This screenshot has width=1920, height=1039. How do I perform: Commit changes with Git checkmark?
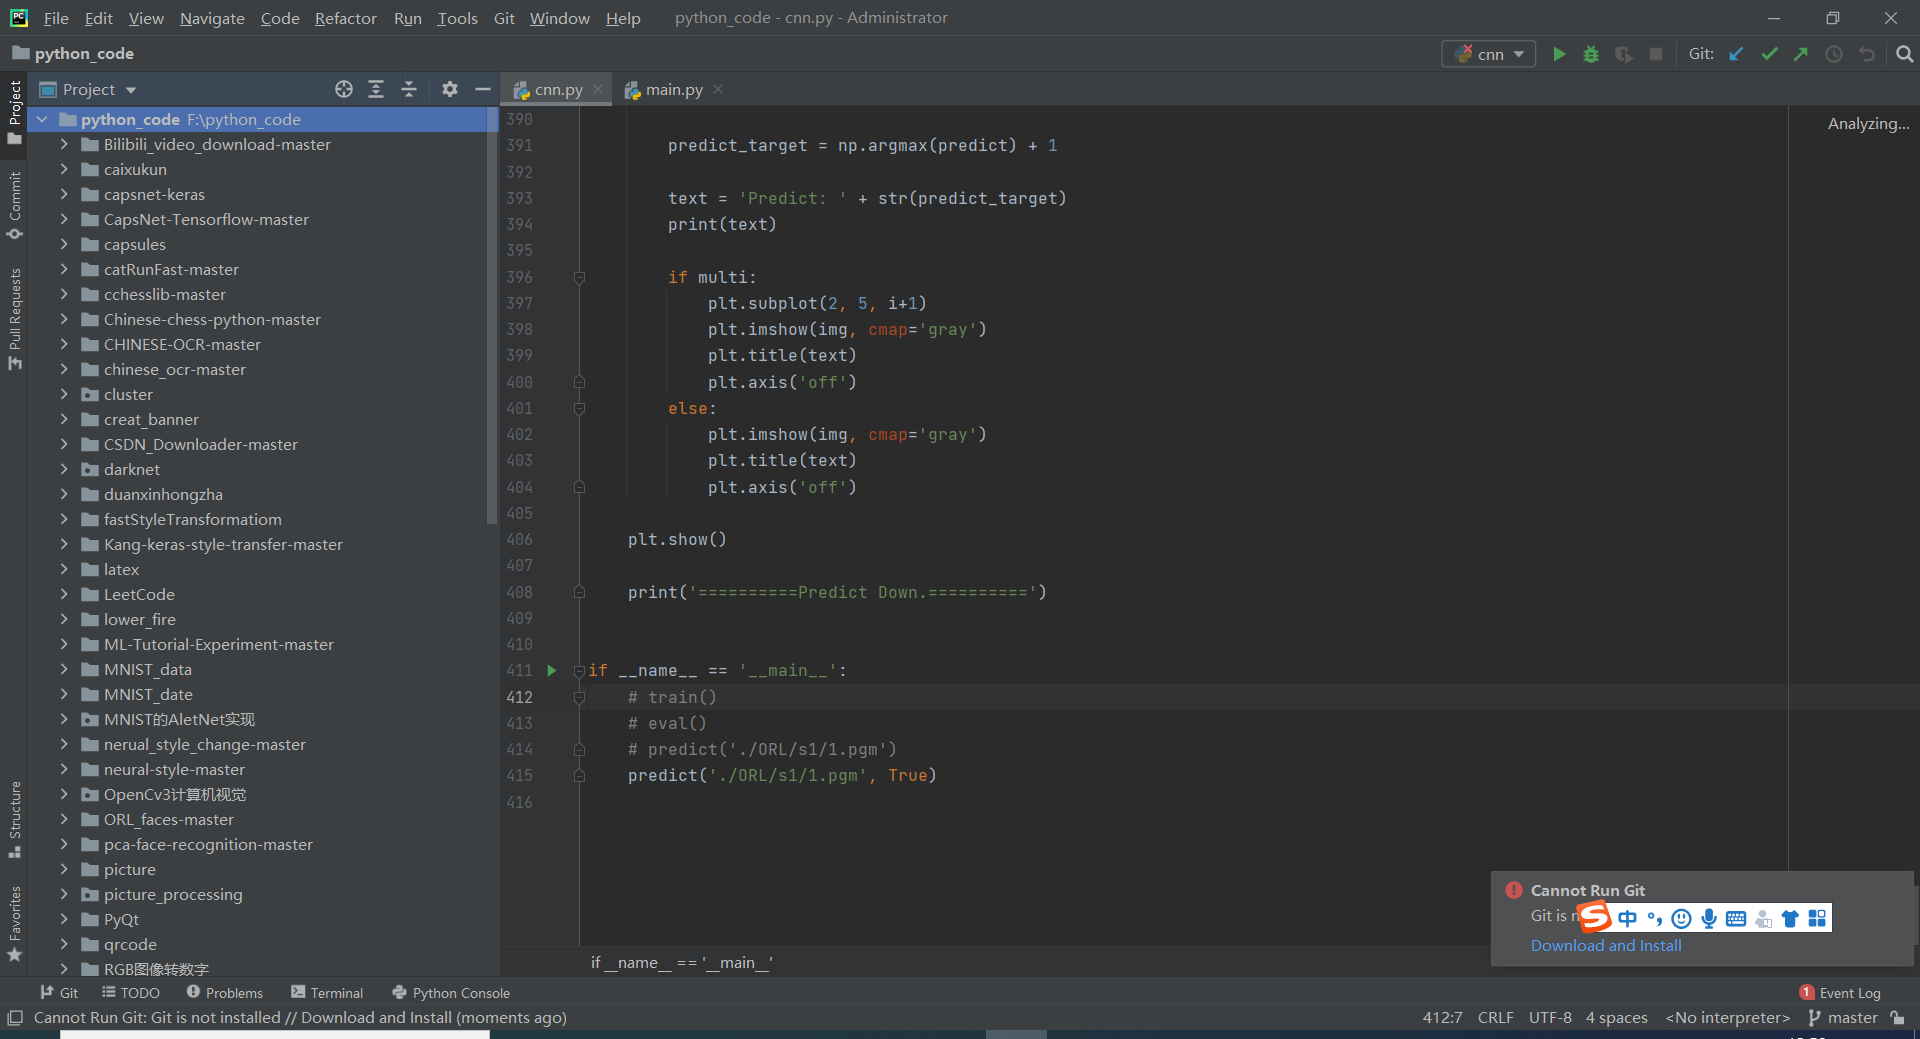click(1769, 54)
